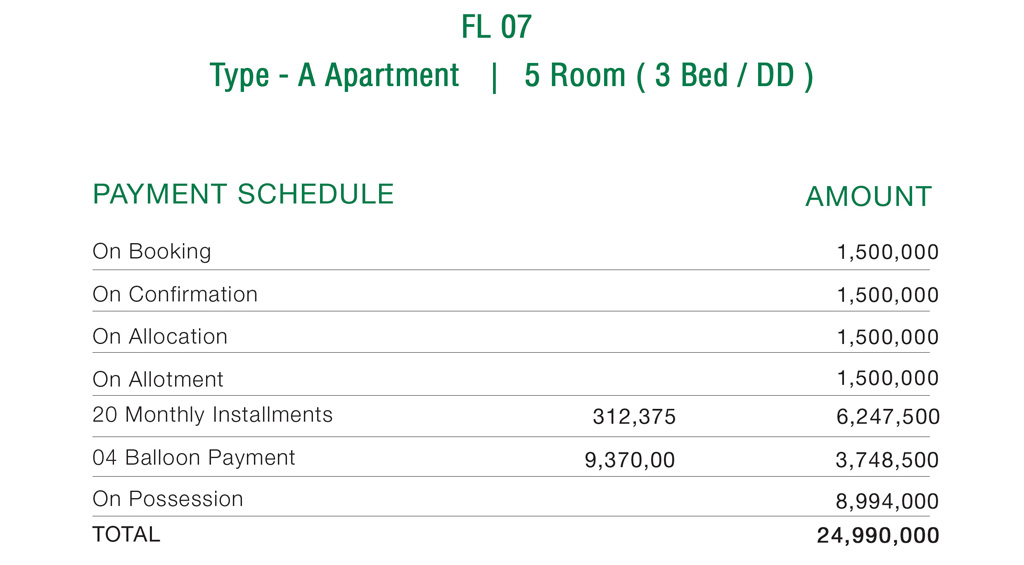Click the 3,748,500 amount

click(888, 461)
